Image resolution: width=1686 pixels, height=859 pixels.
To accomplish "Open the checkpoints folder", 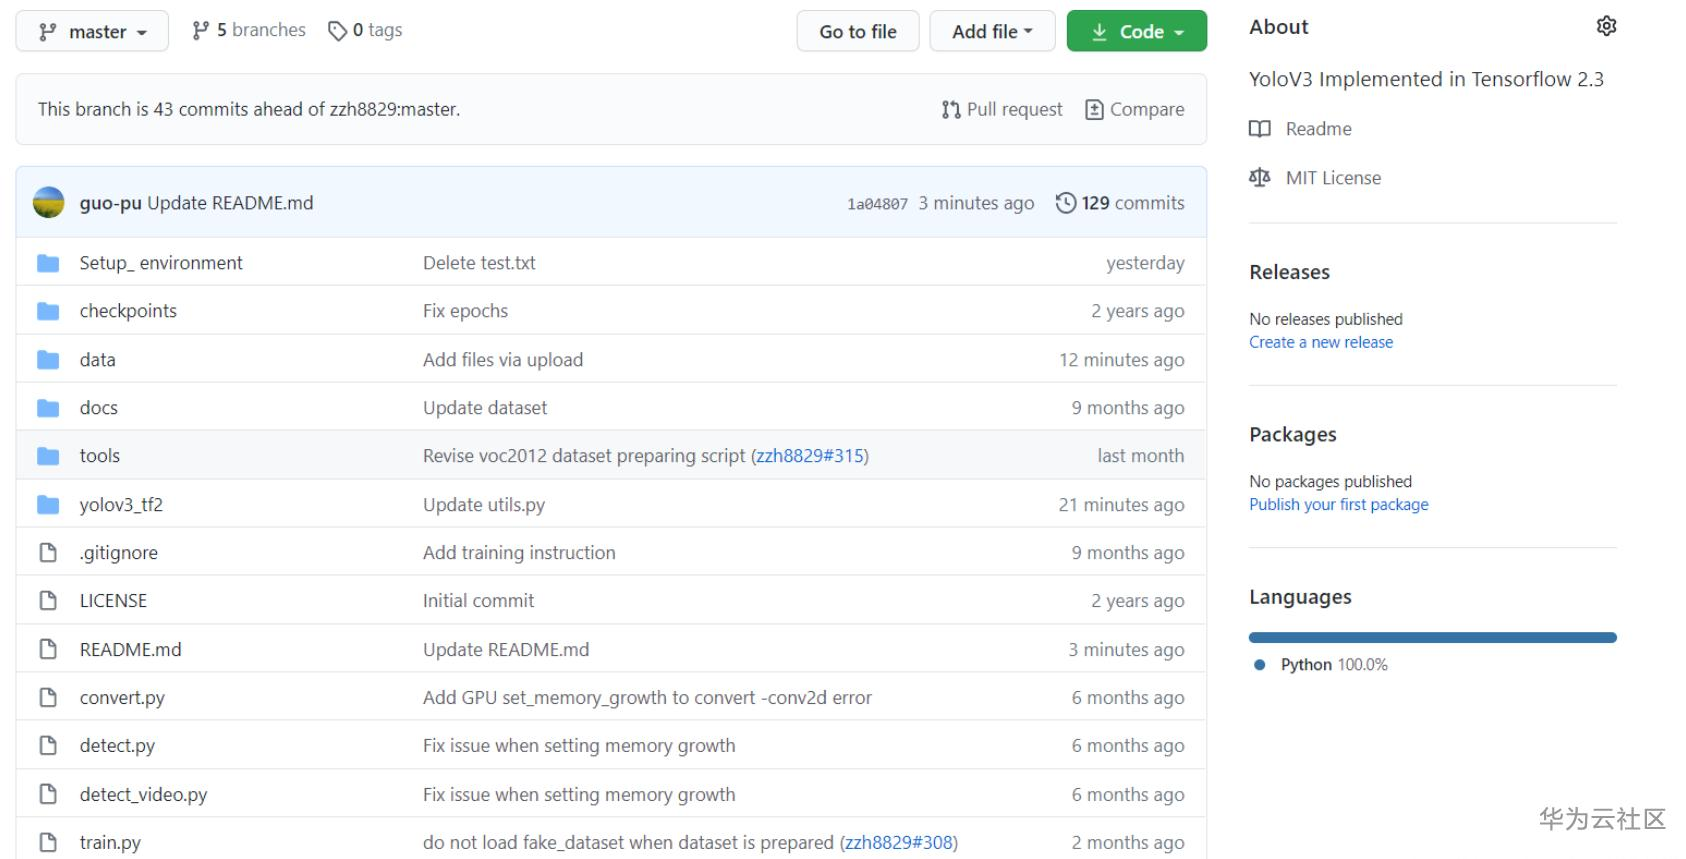I will tap(128, 311).
